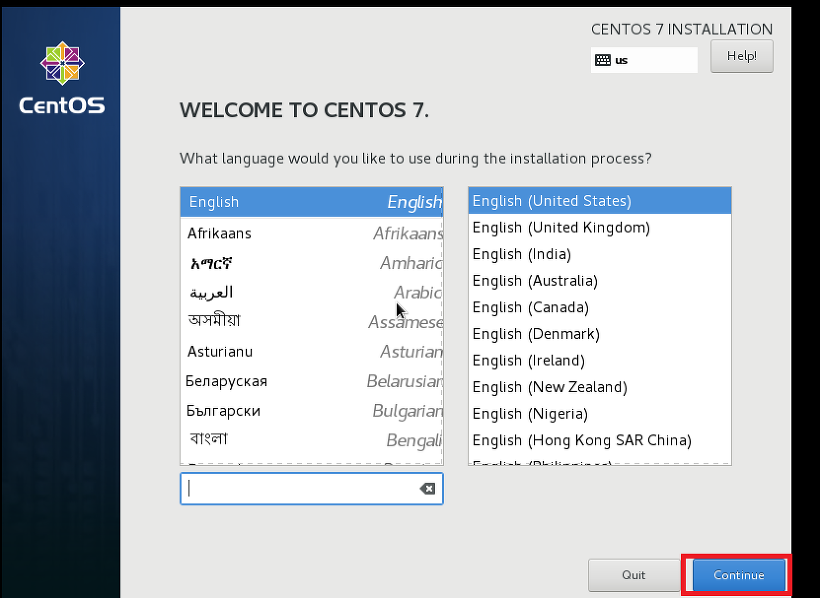Choose English (India) locale
820x598 pixels.
(x=600, y=254)
